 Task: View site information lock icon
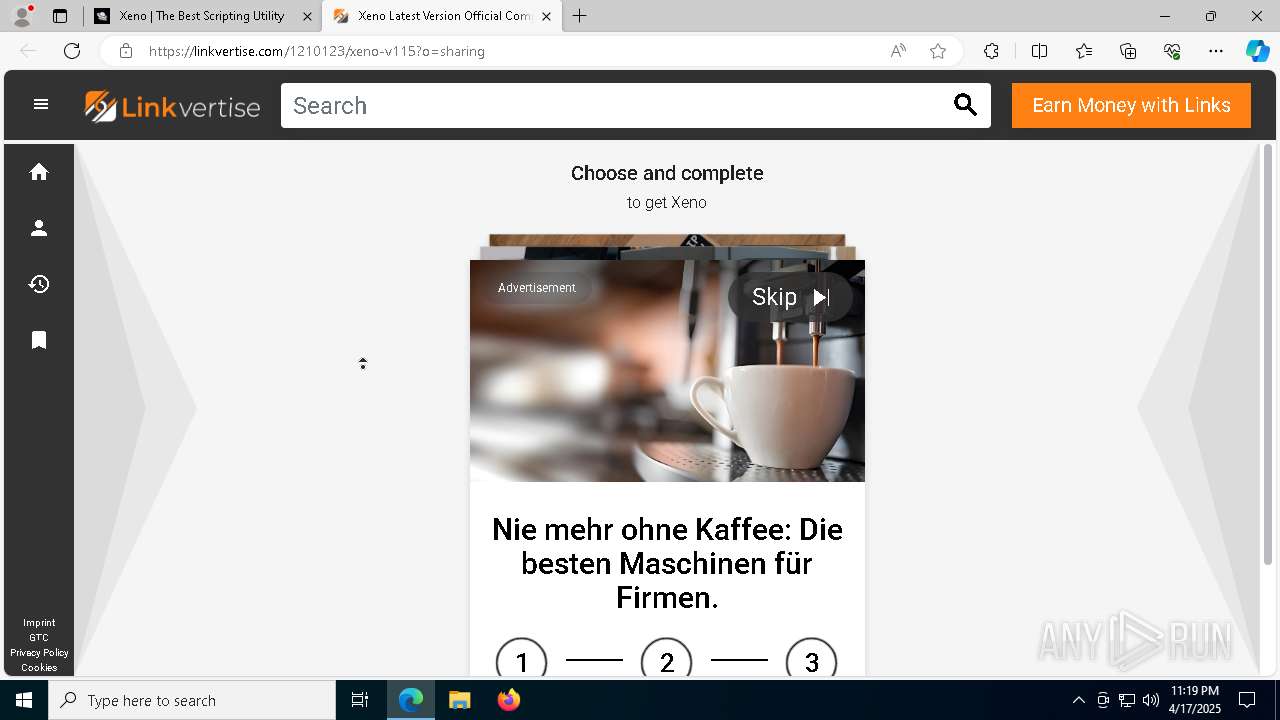point(126,51)
